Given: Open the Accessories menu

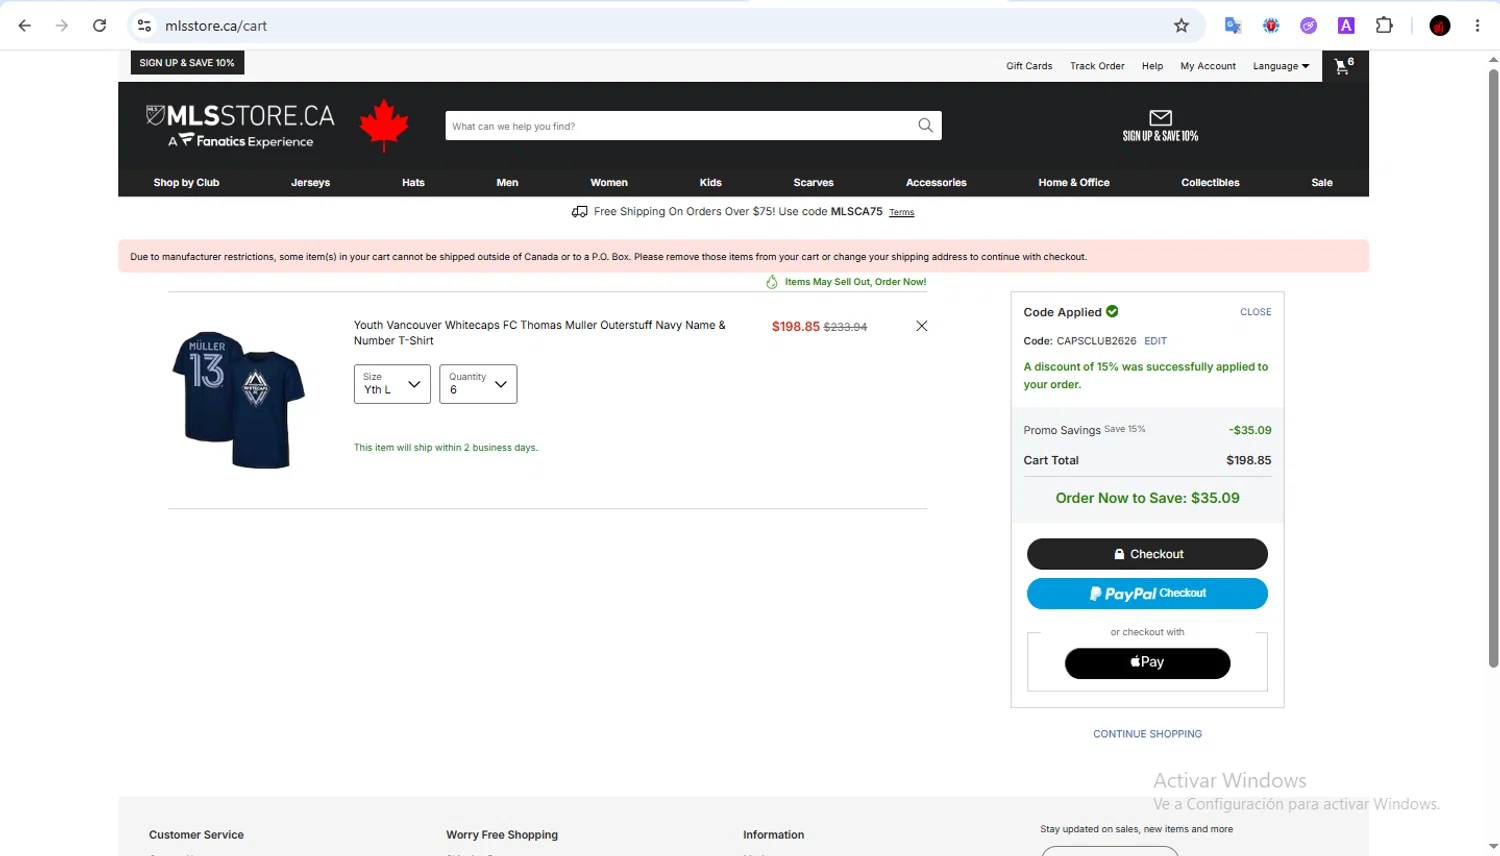Looking at the screenshot, I should tap(936, 183).
